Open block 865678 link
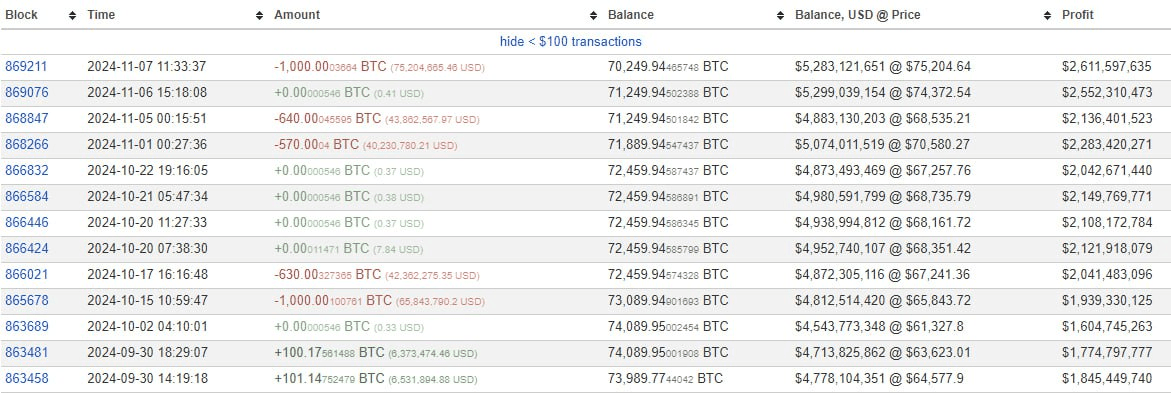The image size is (1171, 393). click(x=26, y=300)
